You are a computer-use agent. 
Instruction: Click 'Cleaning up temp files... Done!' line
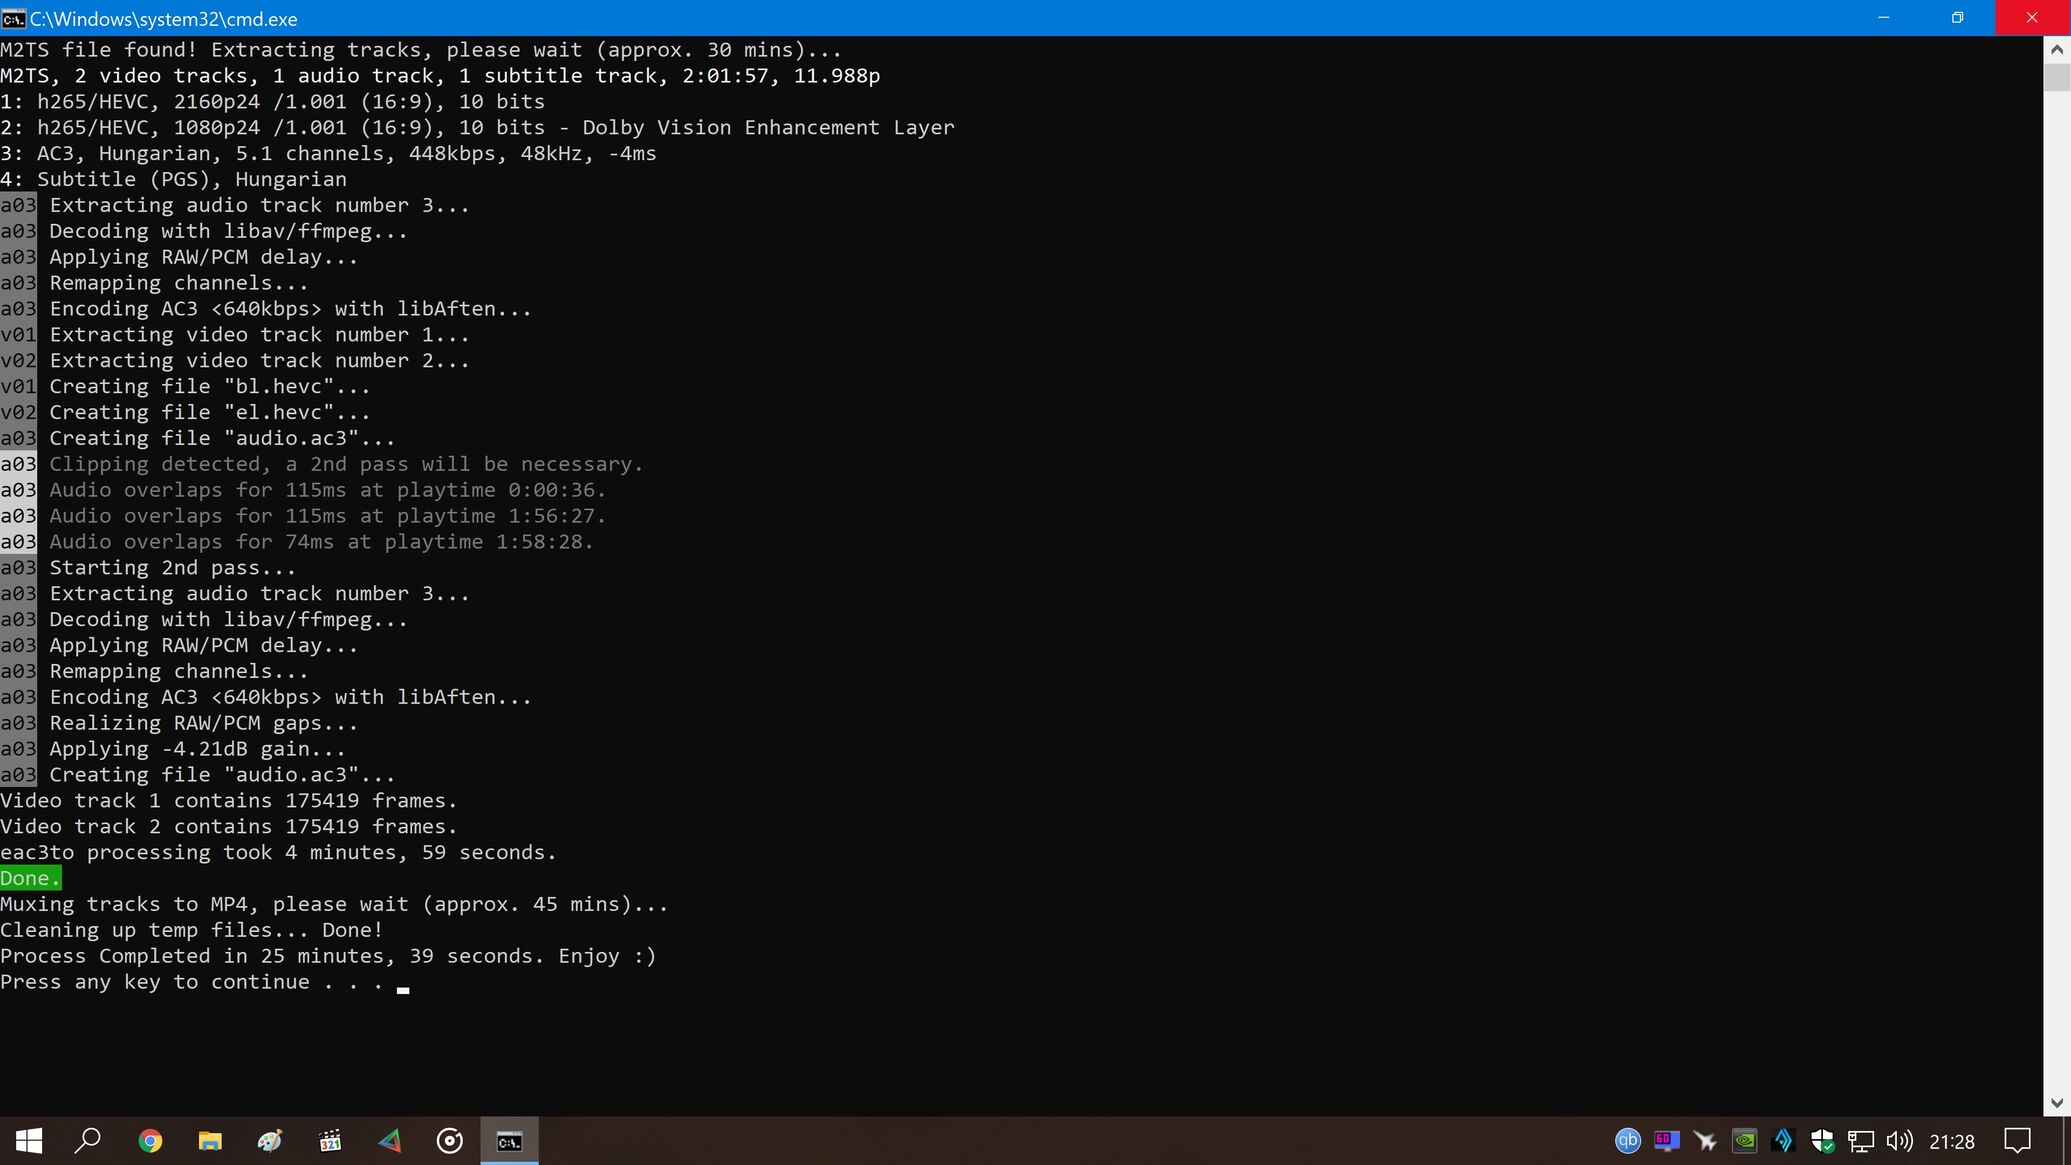point(191,930)
